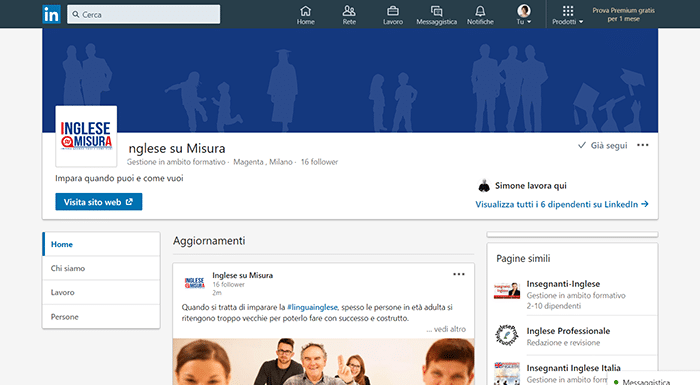
Task: Expand the Prodotti grid menu
Action: [x=568, y=15]
